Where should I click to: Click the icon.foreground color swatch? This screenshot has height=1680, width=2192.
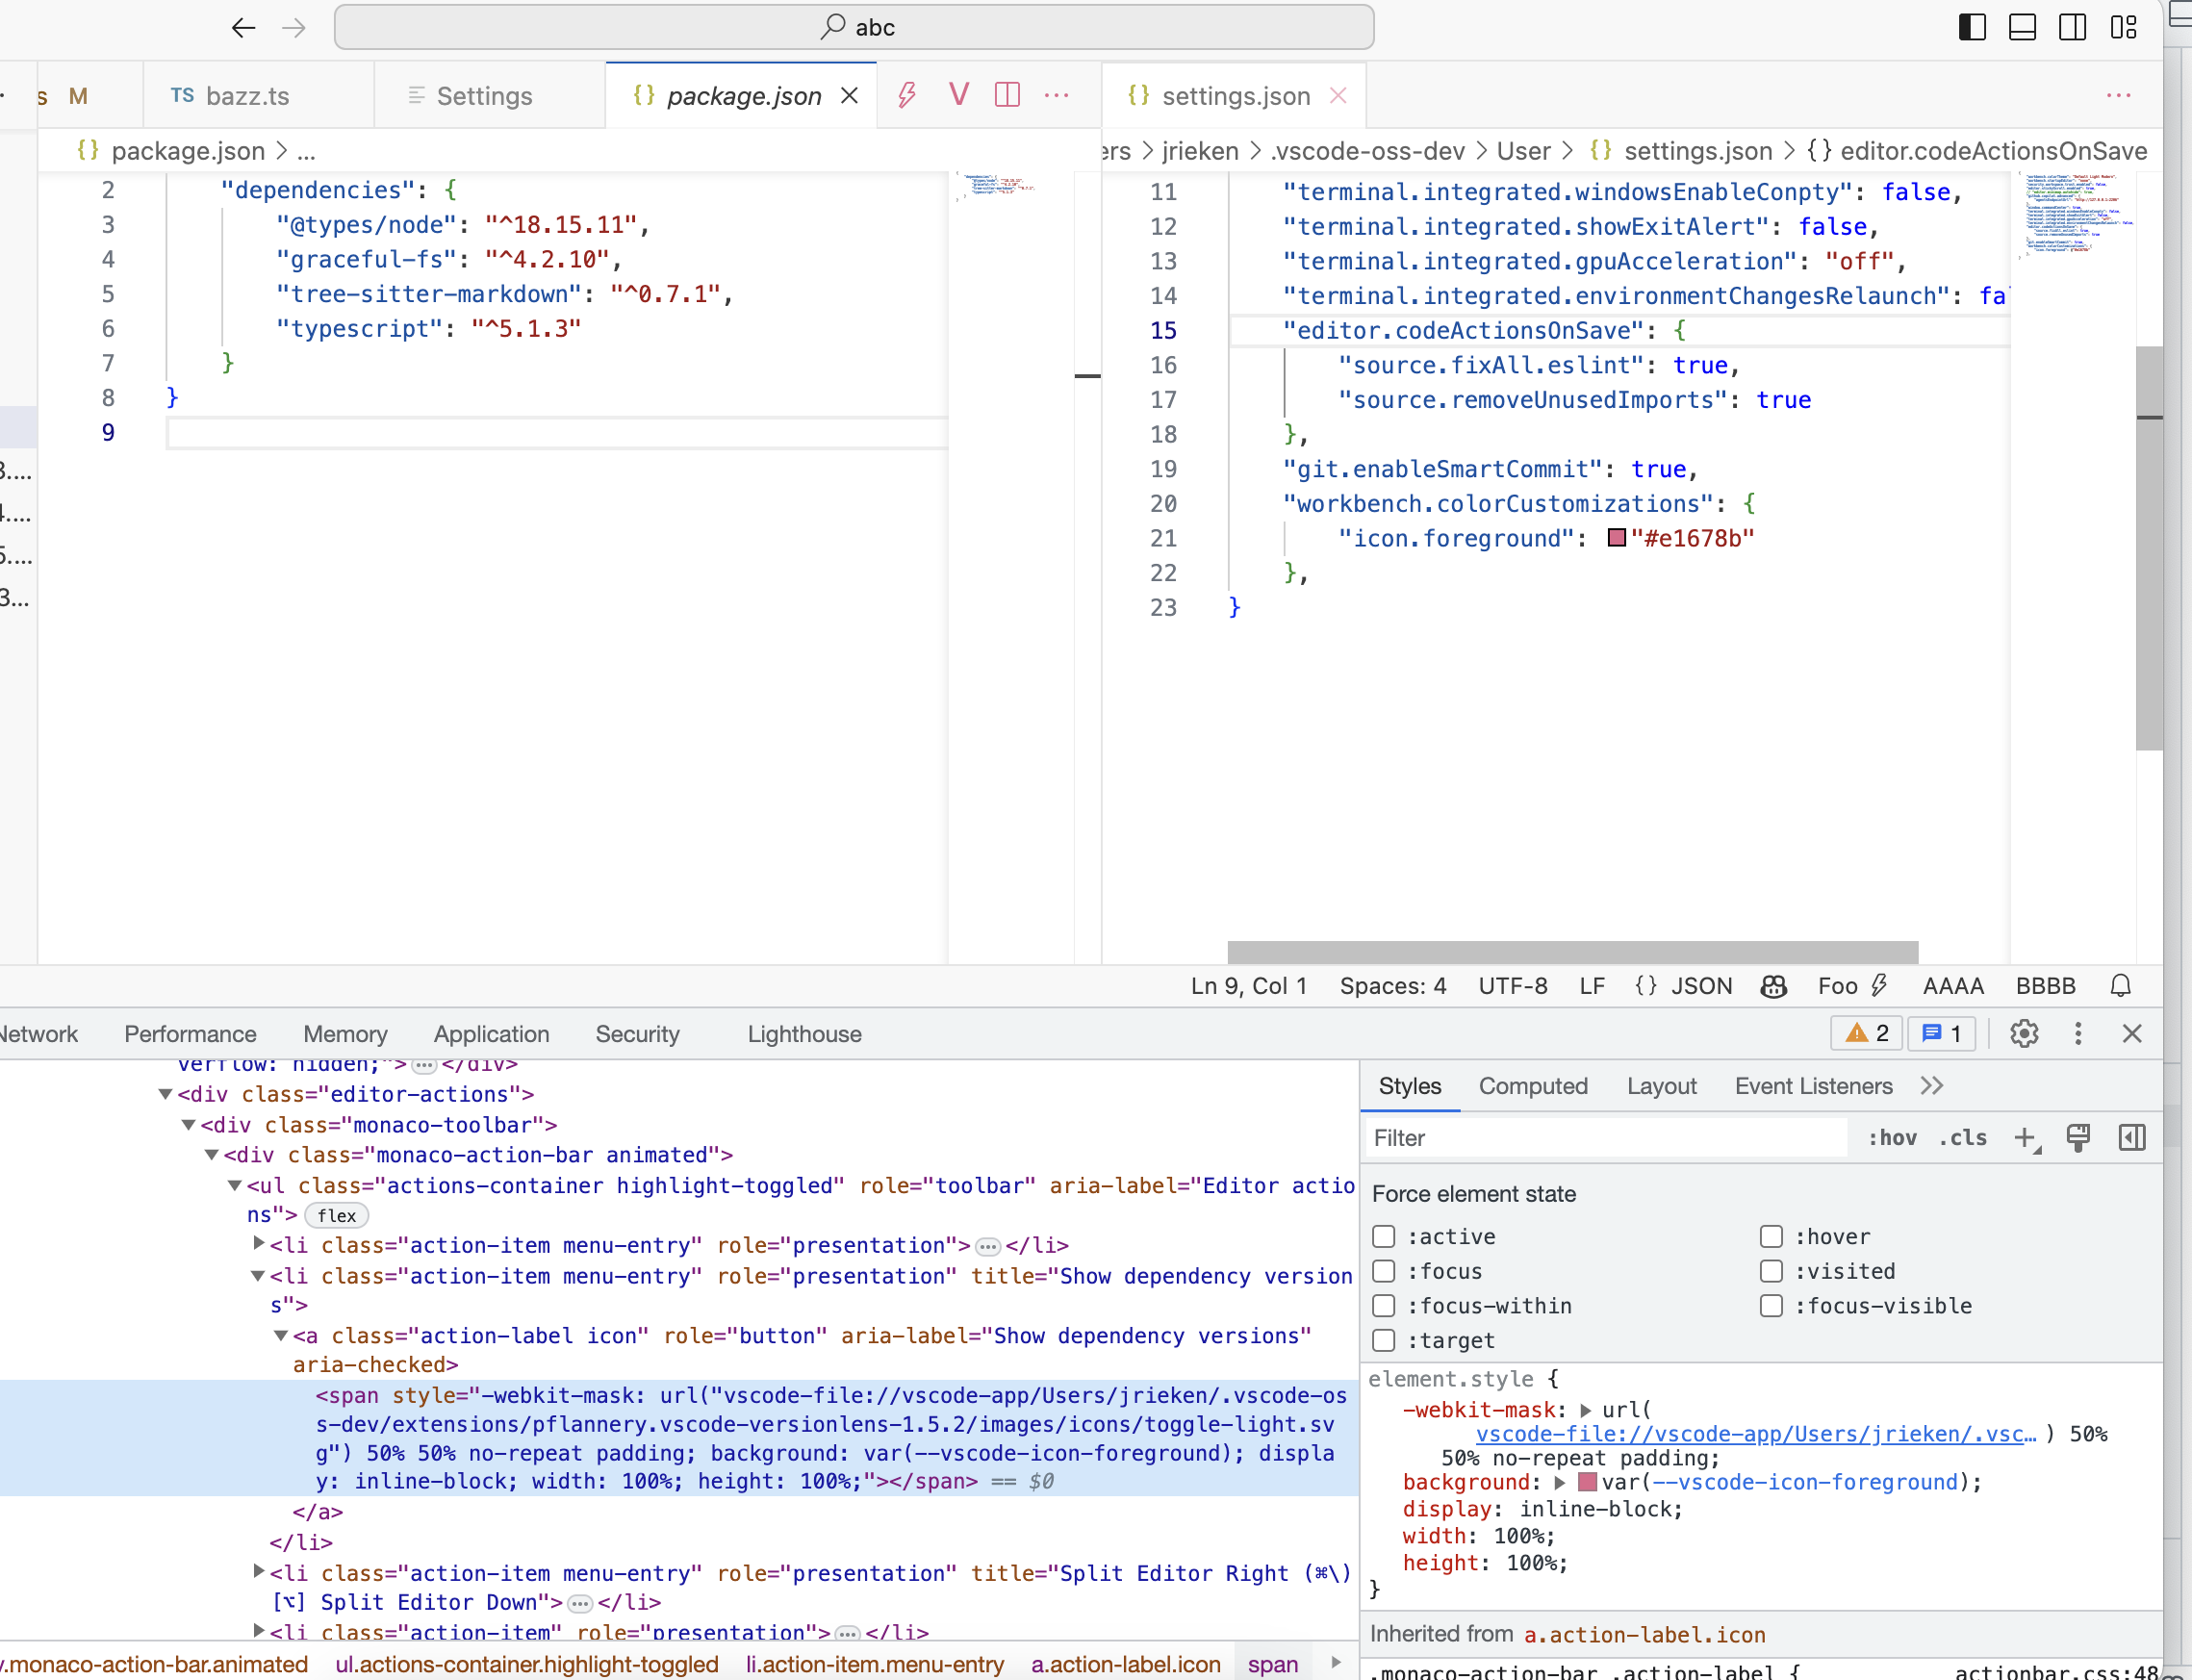[x=1617, y=538]
